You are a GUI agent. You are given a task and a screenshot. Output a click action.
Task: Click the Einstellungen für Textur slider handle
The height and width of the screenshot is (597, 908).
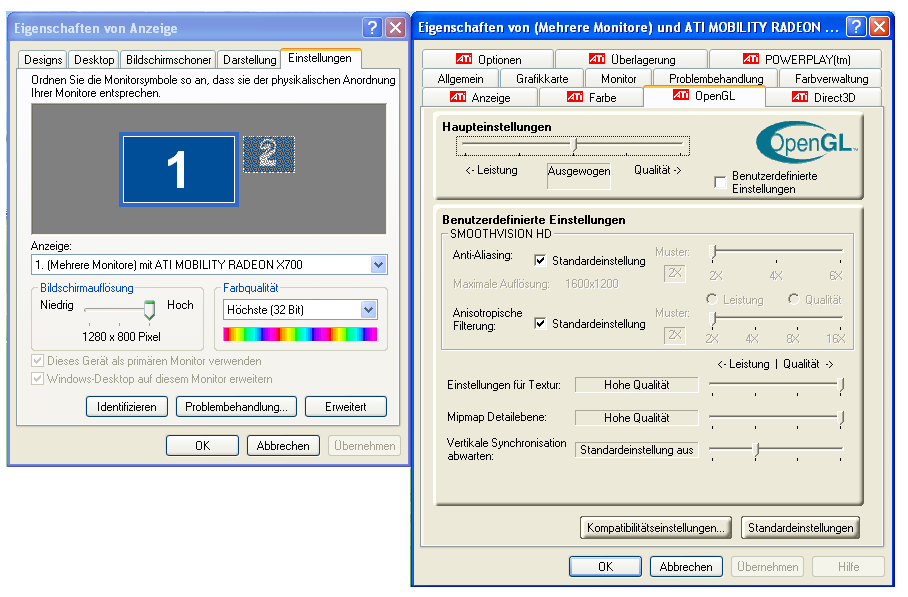click(841, 385)
